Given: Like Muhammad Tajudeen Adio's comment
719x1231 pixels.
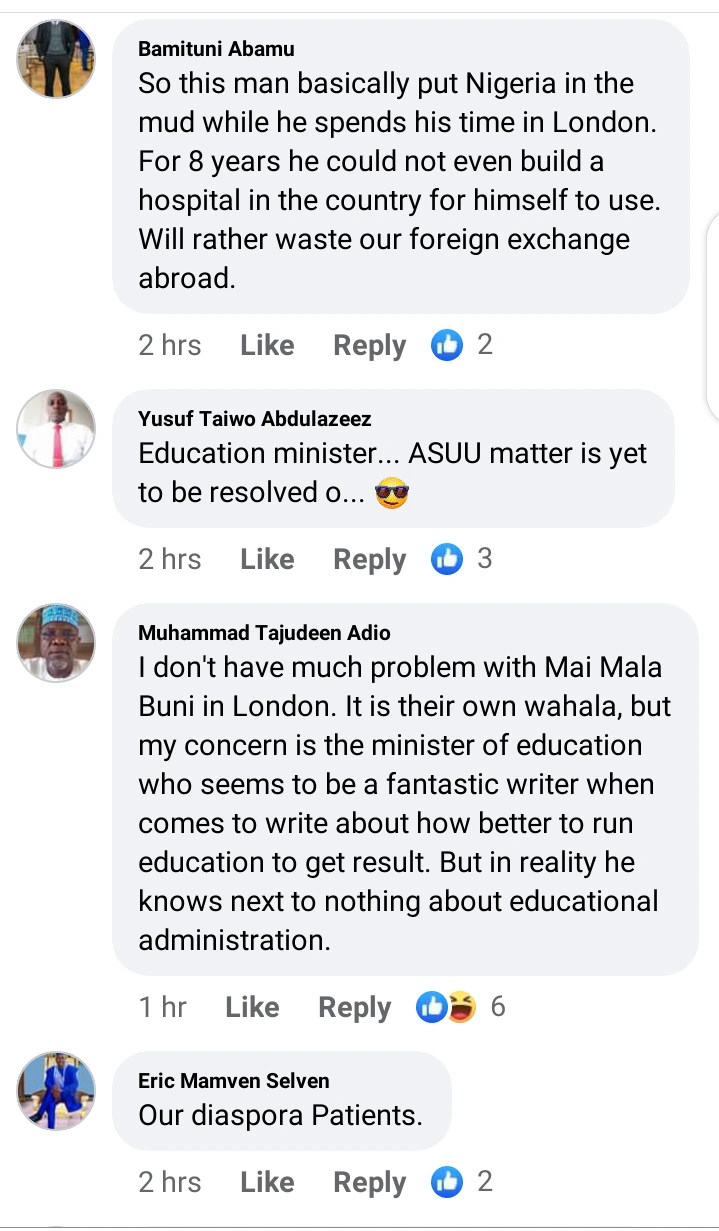Looking at the screenshot, I should click(x=252, y=1007).
